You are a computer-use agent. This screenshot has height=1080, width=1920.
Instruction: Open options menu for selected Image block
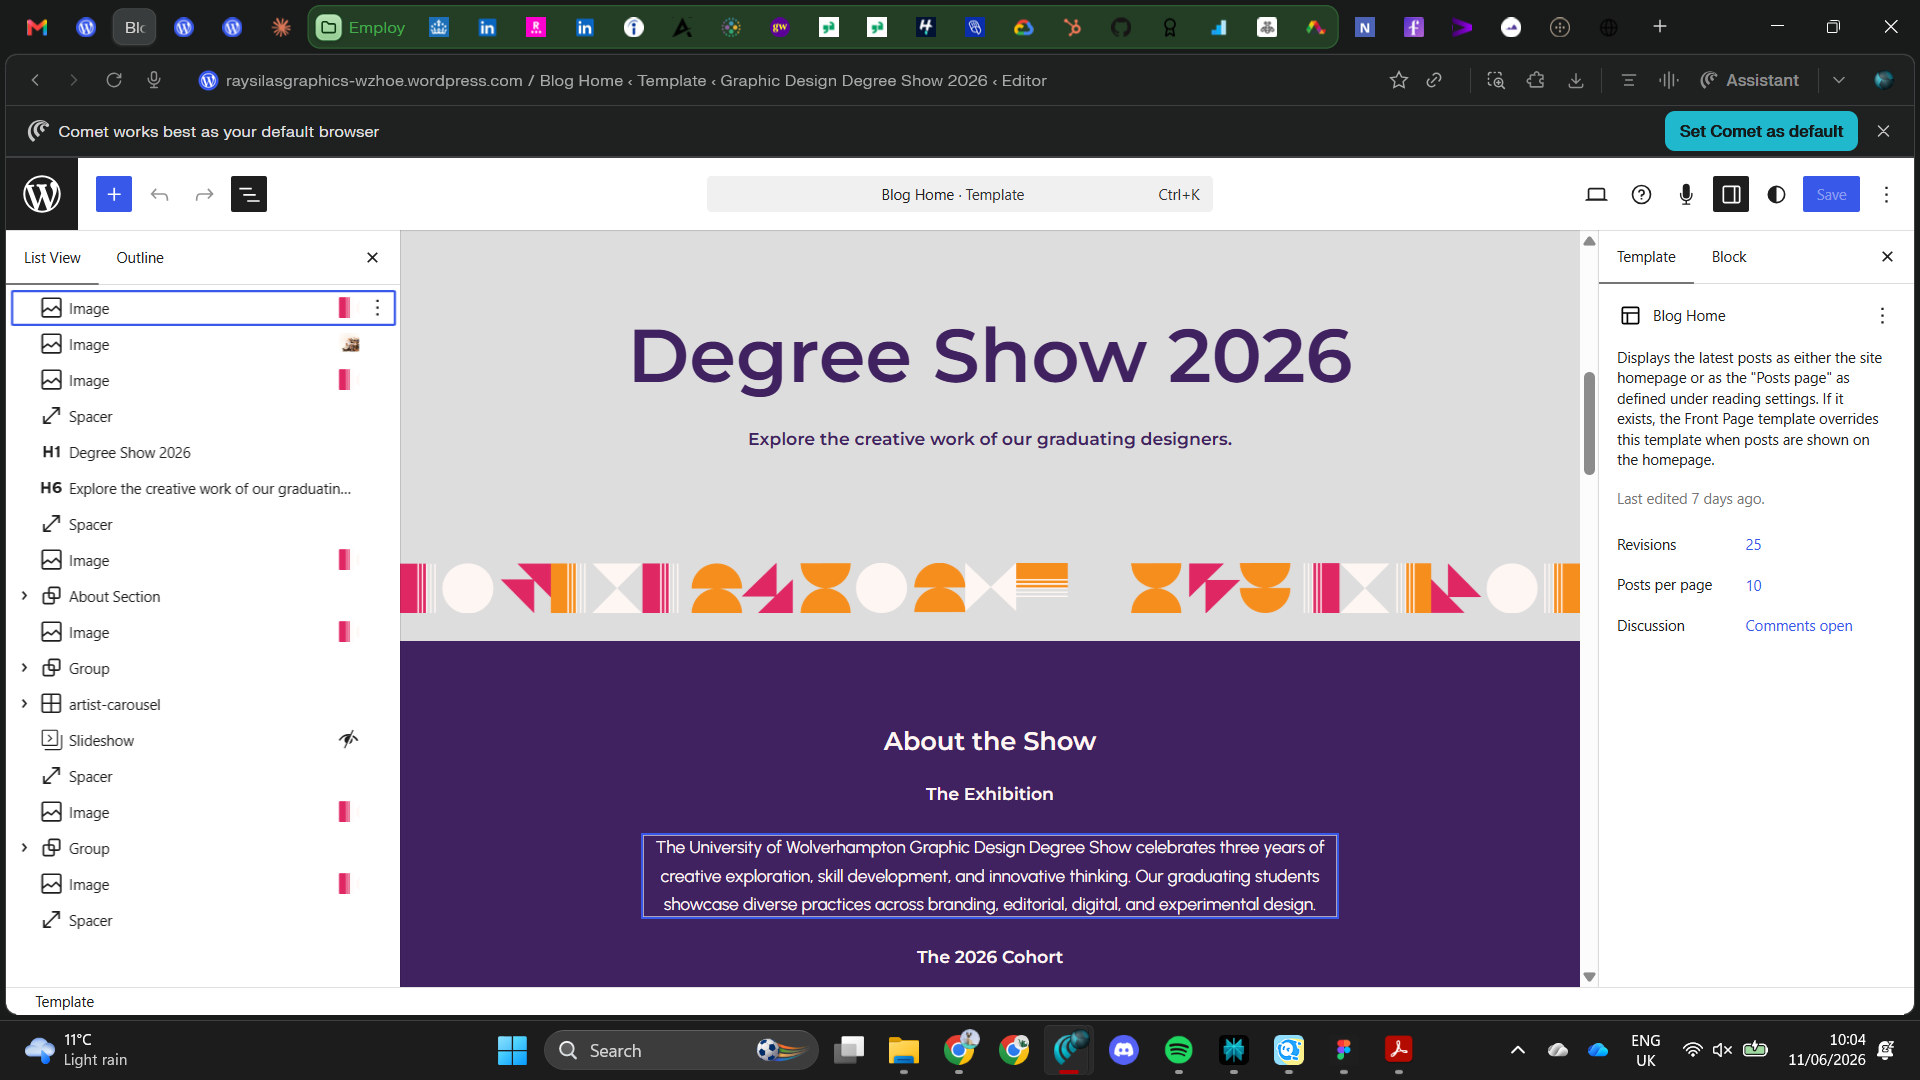tap(377, 308)
